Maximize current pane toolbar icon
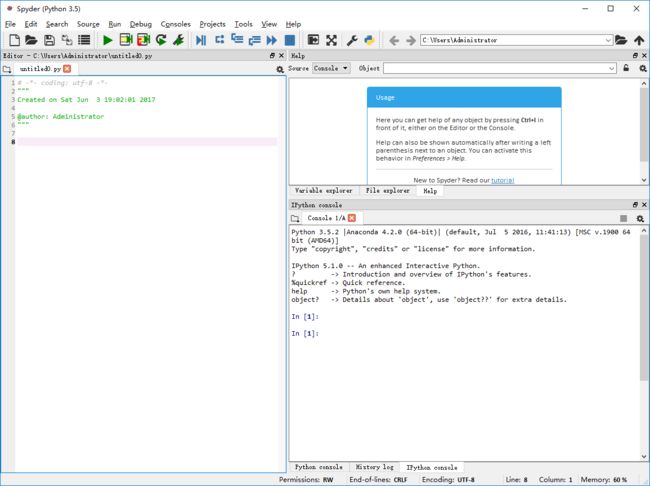This screenshot has height=486, width=650. 313,40
